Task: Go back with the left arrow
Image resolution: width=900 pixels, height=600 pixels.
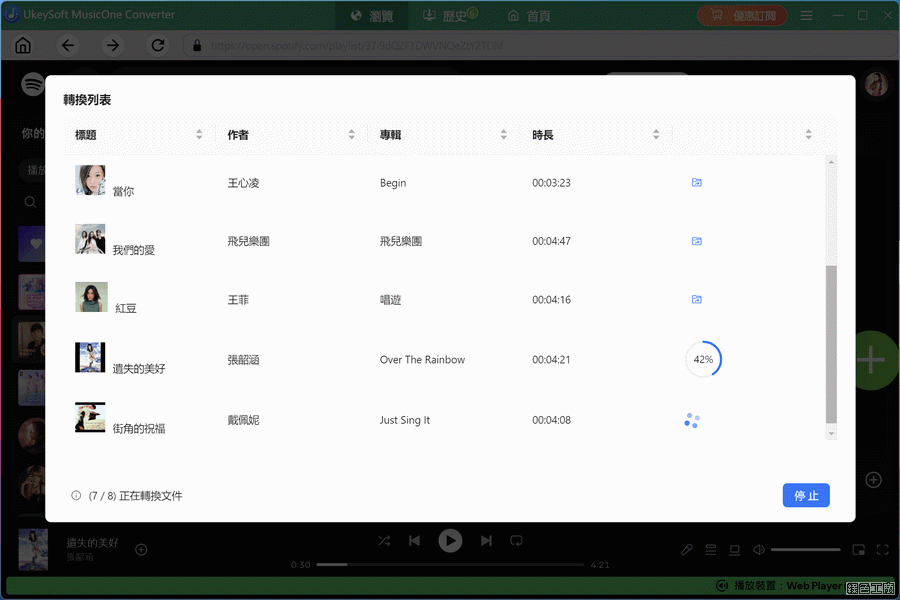Action: point(68,45)
